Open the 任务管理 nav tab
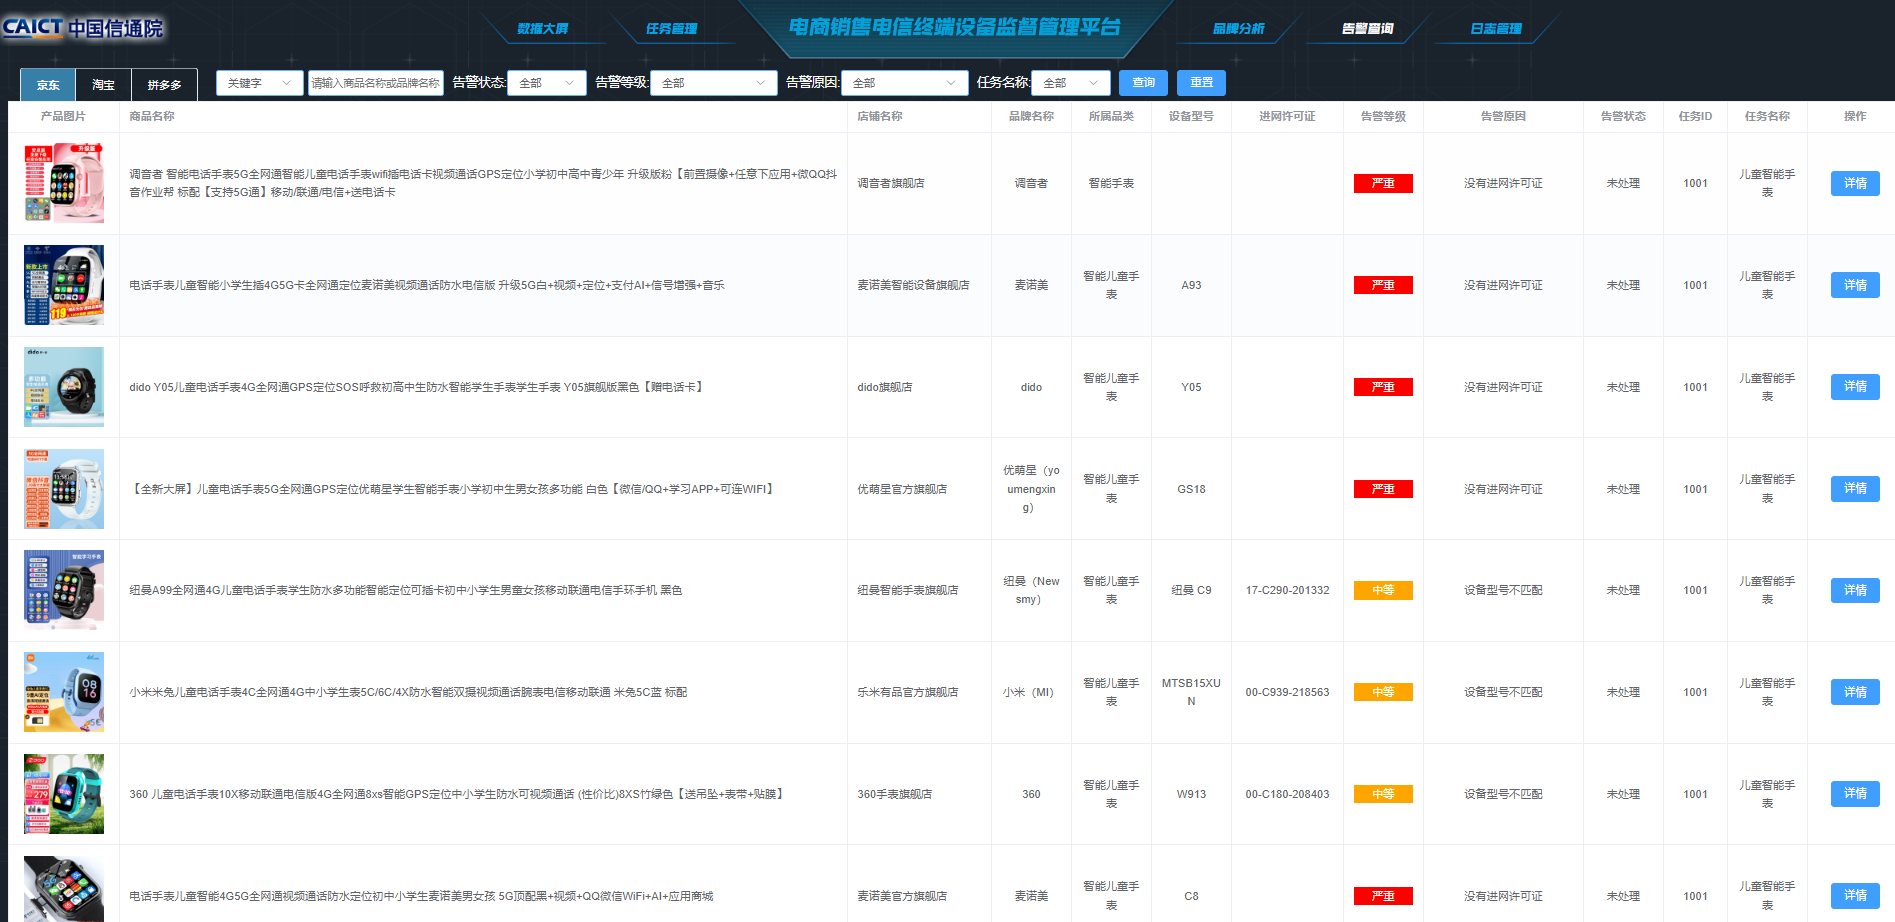This screenshot has height=922, width=1895. [x=672, y=28]
